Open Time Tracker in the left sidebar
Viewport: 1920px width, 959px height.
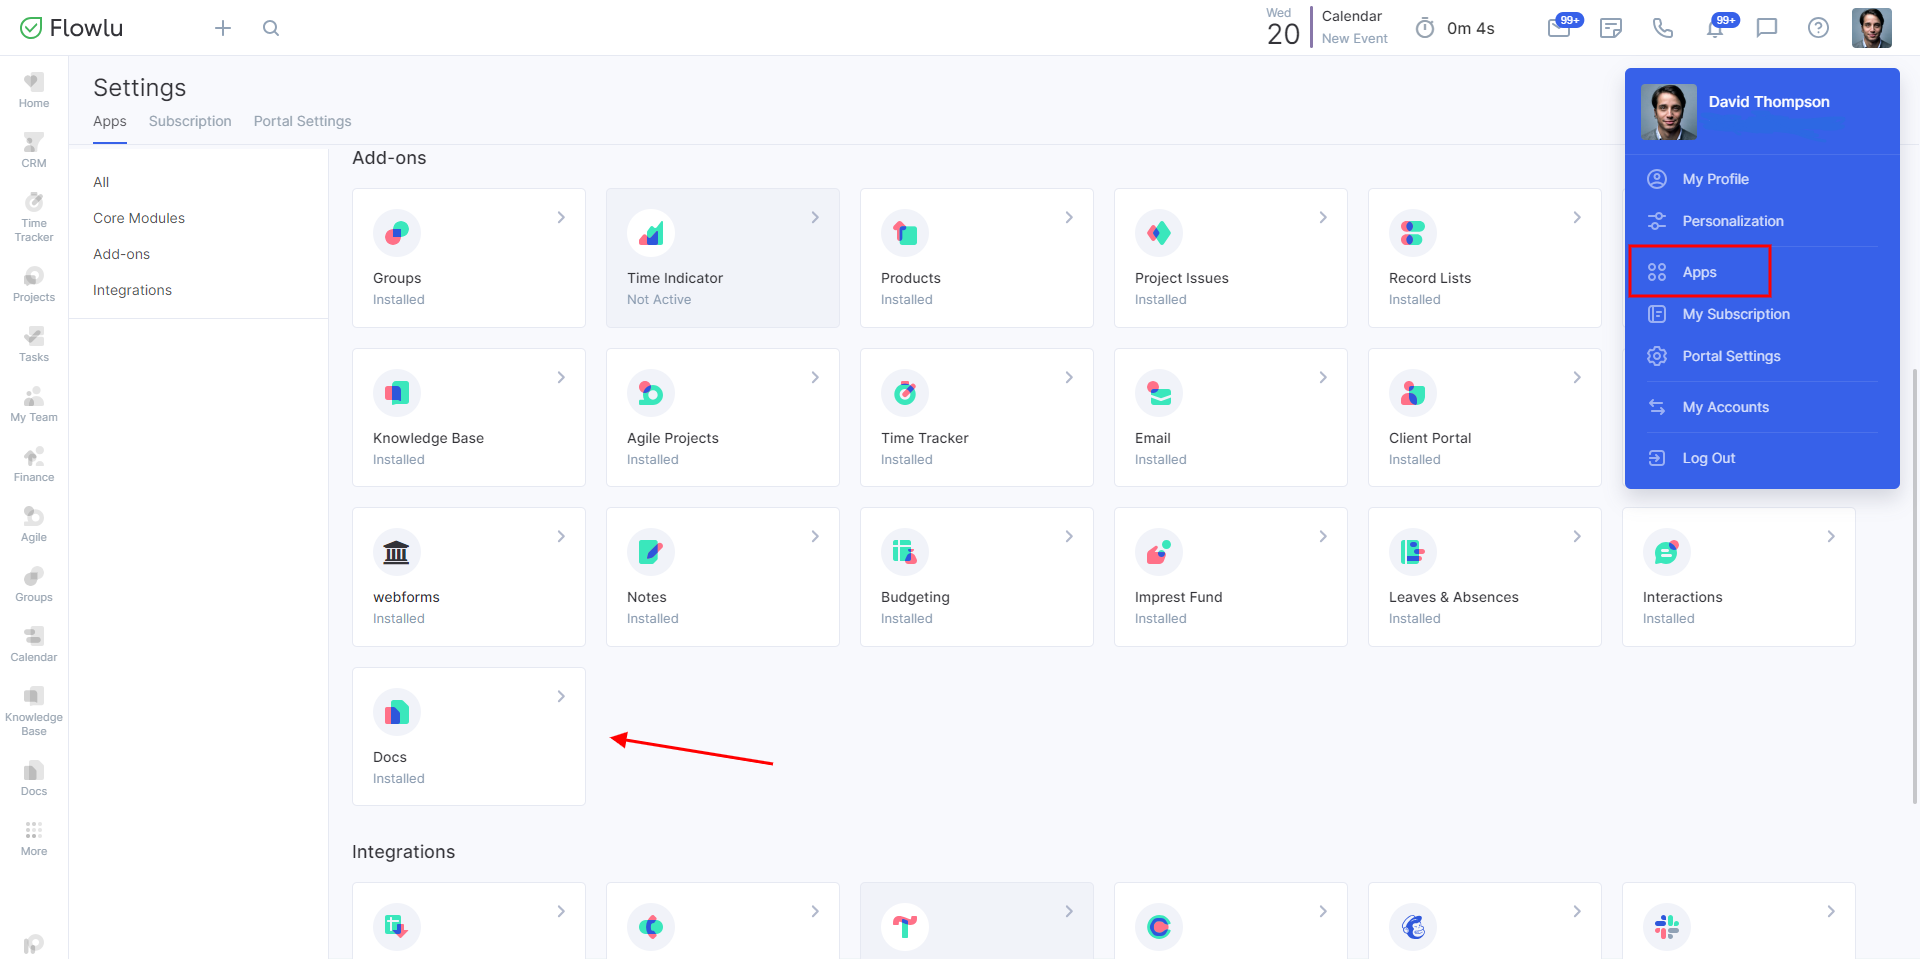click(34, 217)
